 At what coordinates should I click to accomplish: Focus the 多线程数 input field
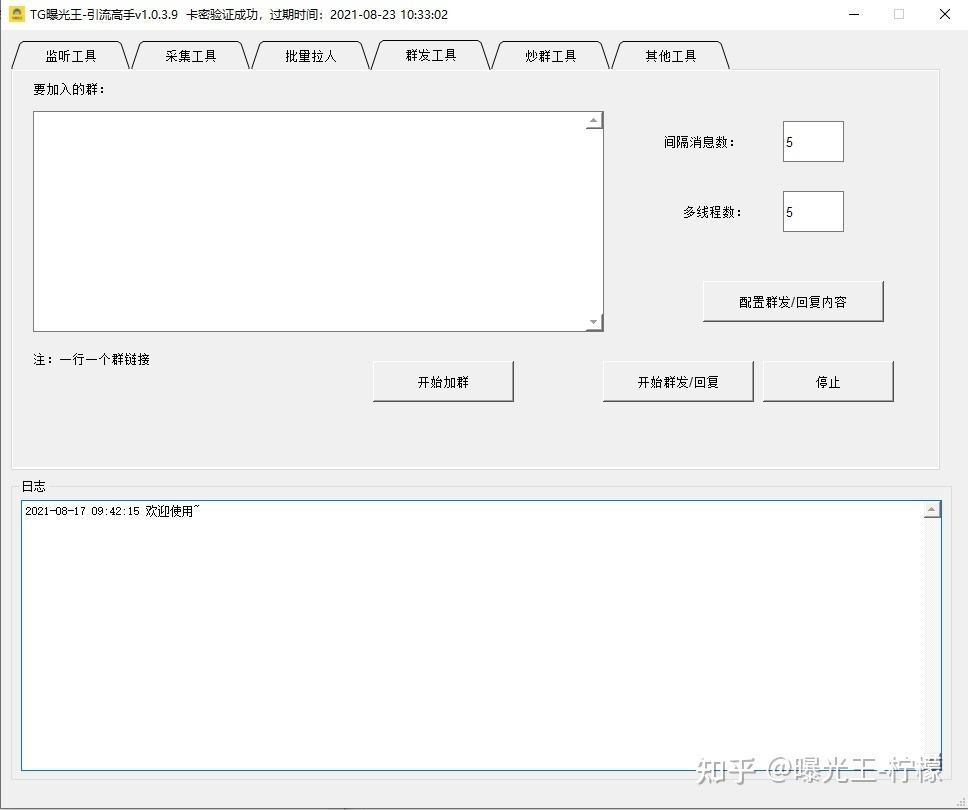pyautogui.click(x=813, y=212)
